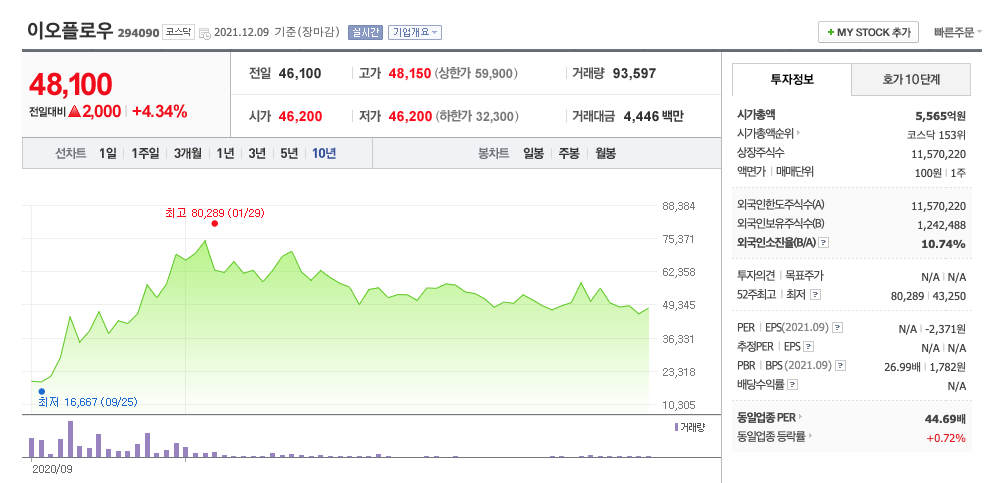The image size is (998, 483).
Task: Click the stock name 이오플로우
Action: click(x=70, y=31)
